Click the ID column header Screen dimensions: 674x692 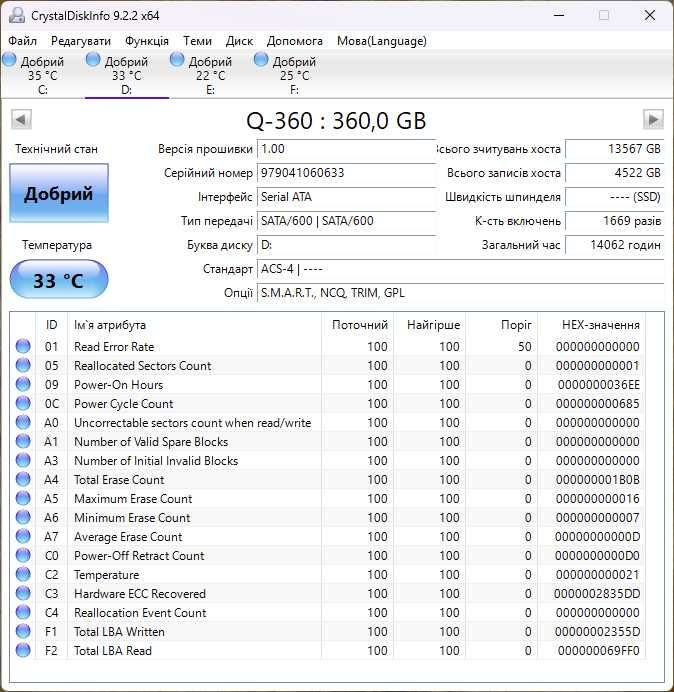pyautogui.click(x=52, y=325)
